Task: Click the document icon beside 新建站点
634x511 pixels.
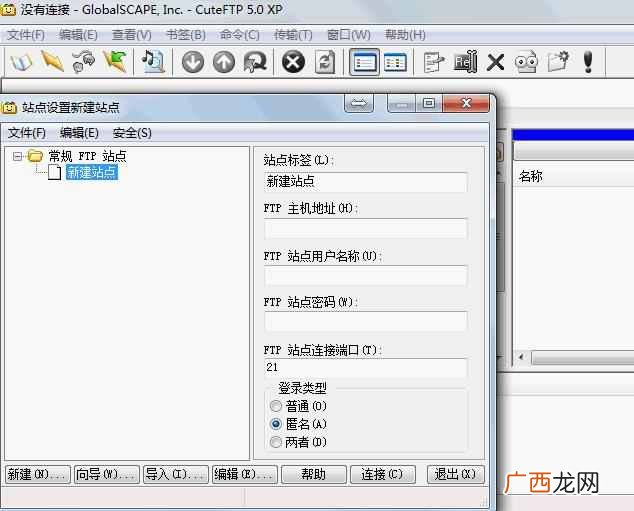Action: tap(54, 172)
